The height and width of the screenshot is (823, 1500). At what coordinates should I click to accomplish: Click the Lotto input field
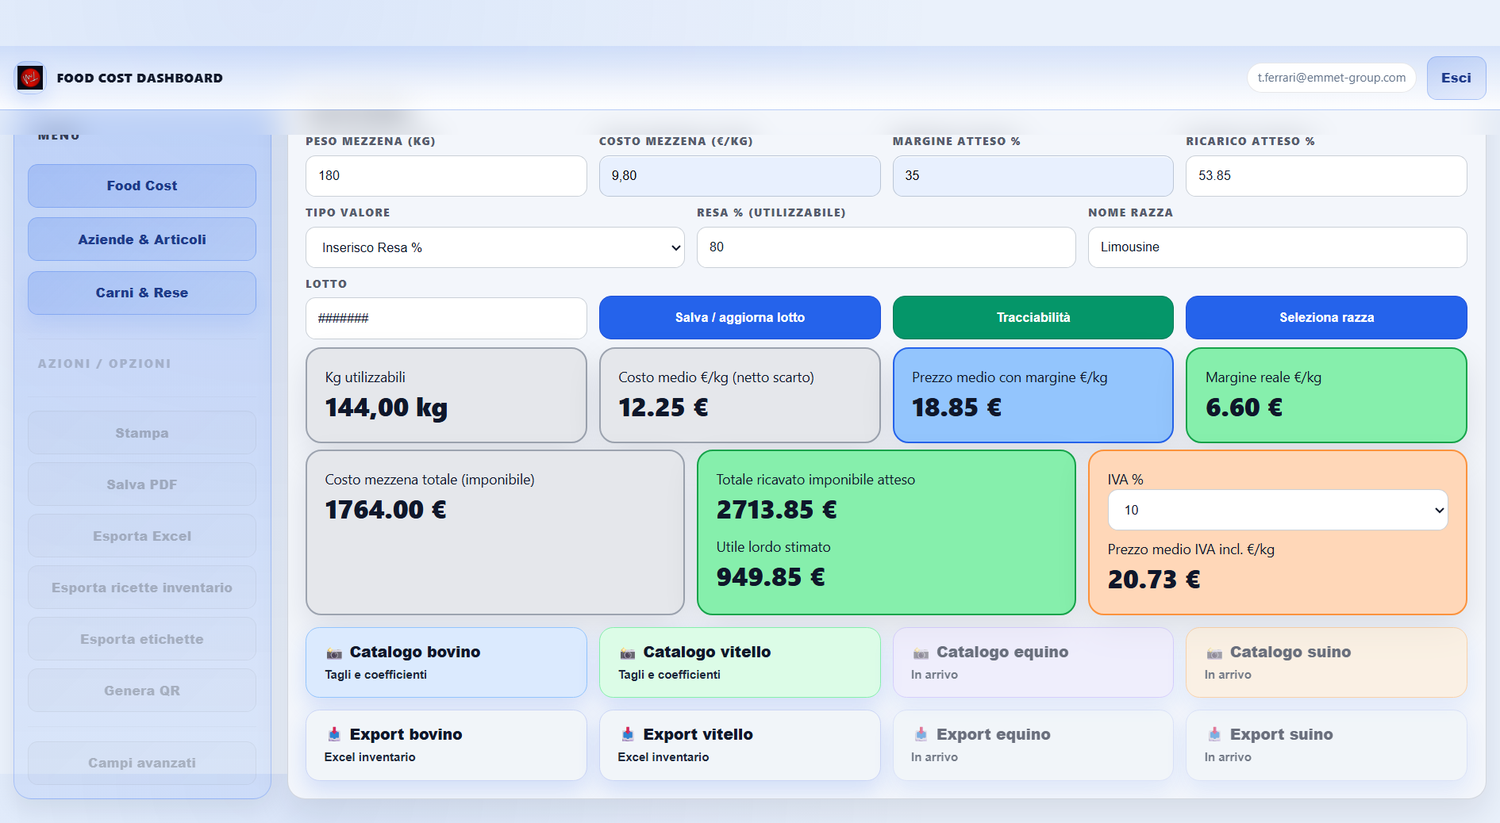(x=446, y=318)
